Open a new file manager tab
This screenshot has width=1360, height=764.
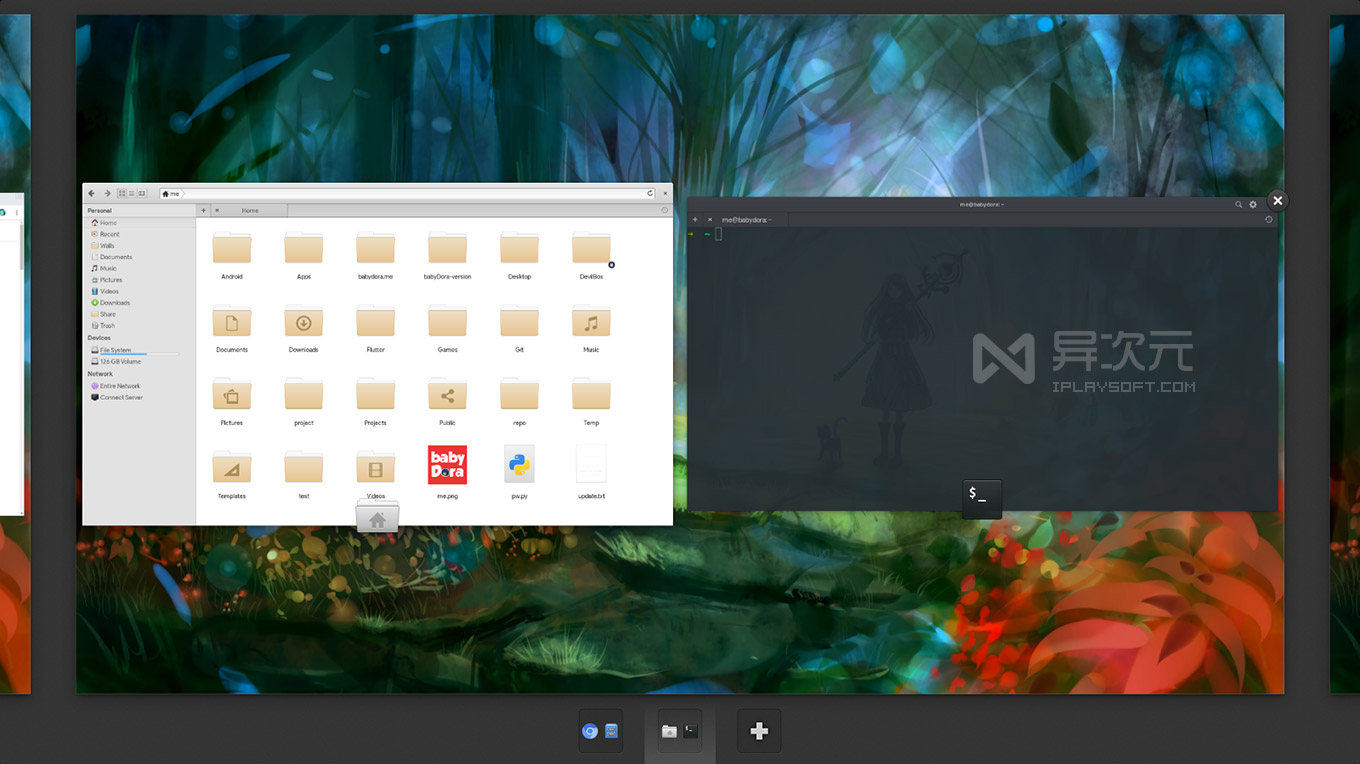pyautogui.click(x=203, y=211)
